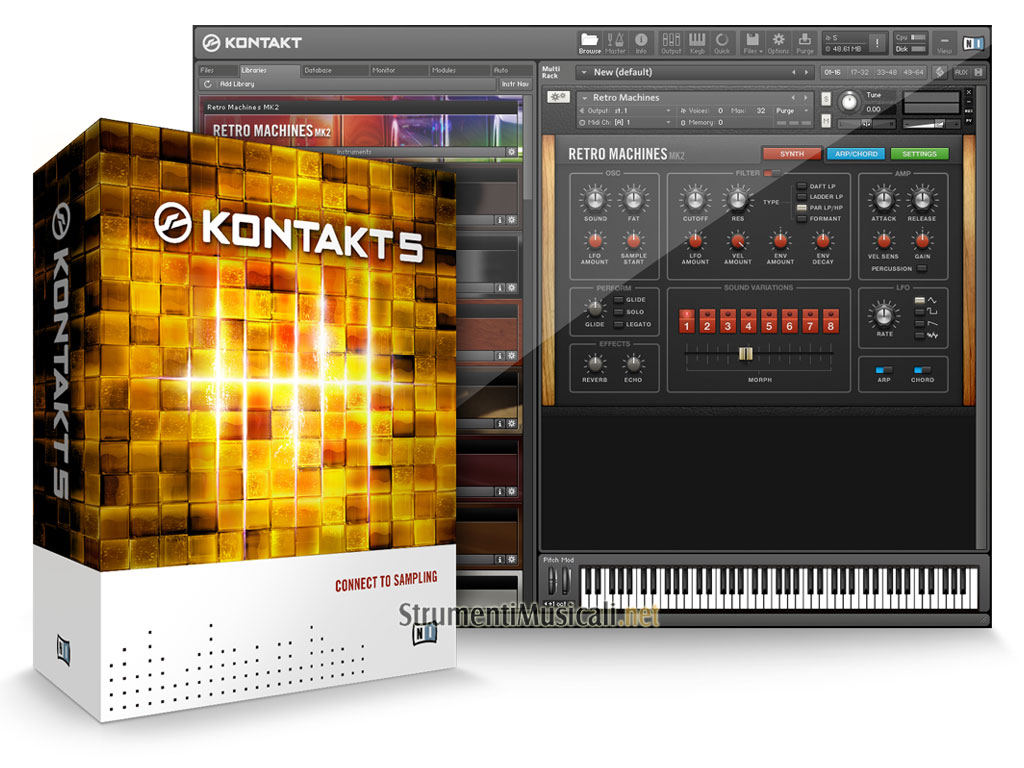Show the Info pane icon
Viewport: 1024px width, 768px height.
pyautogui.click(x=641, y=42)
